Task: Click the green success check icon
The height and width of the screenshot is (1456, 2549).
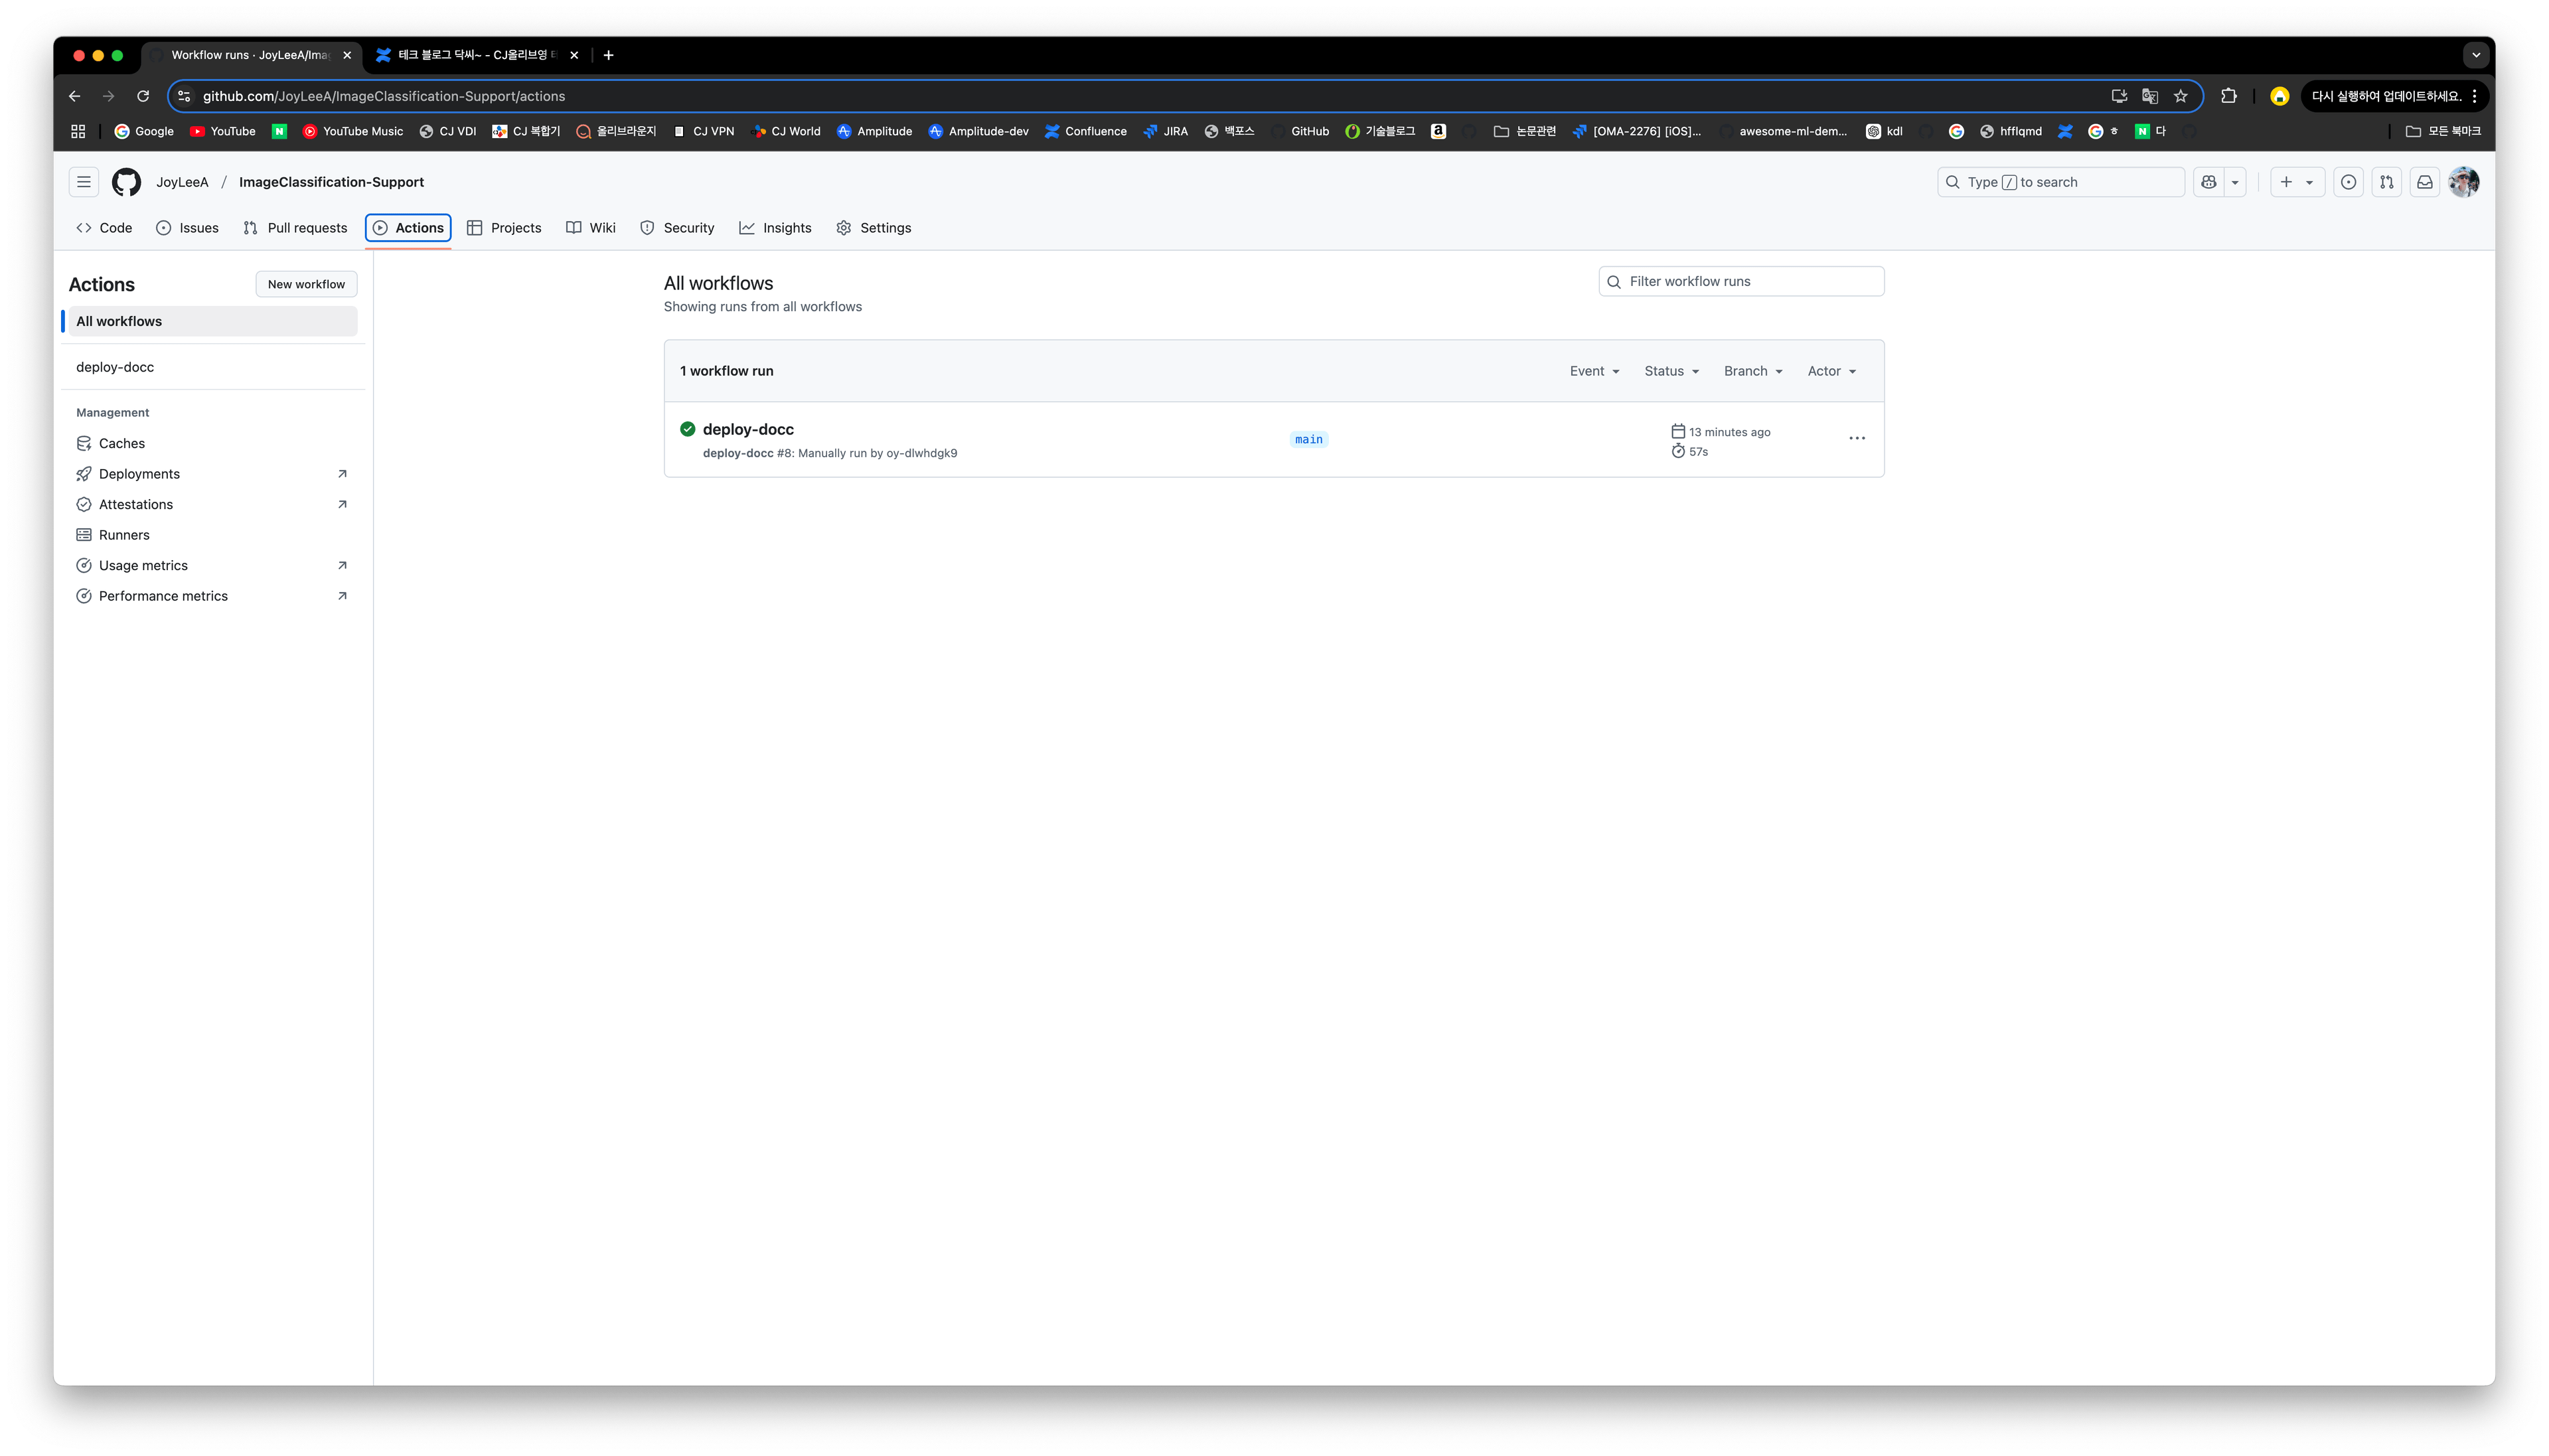Action: 687,429
